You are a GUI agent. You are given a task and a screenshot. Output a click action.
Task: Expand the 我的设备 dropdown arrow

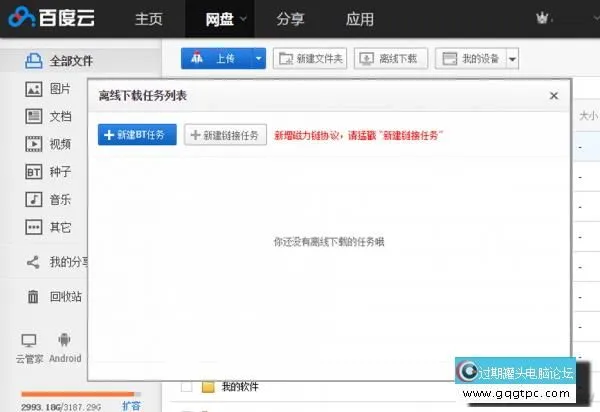click(x=512, y=59)
